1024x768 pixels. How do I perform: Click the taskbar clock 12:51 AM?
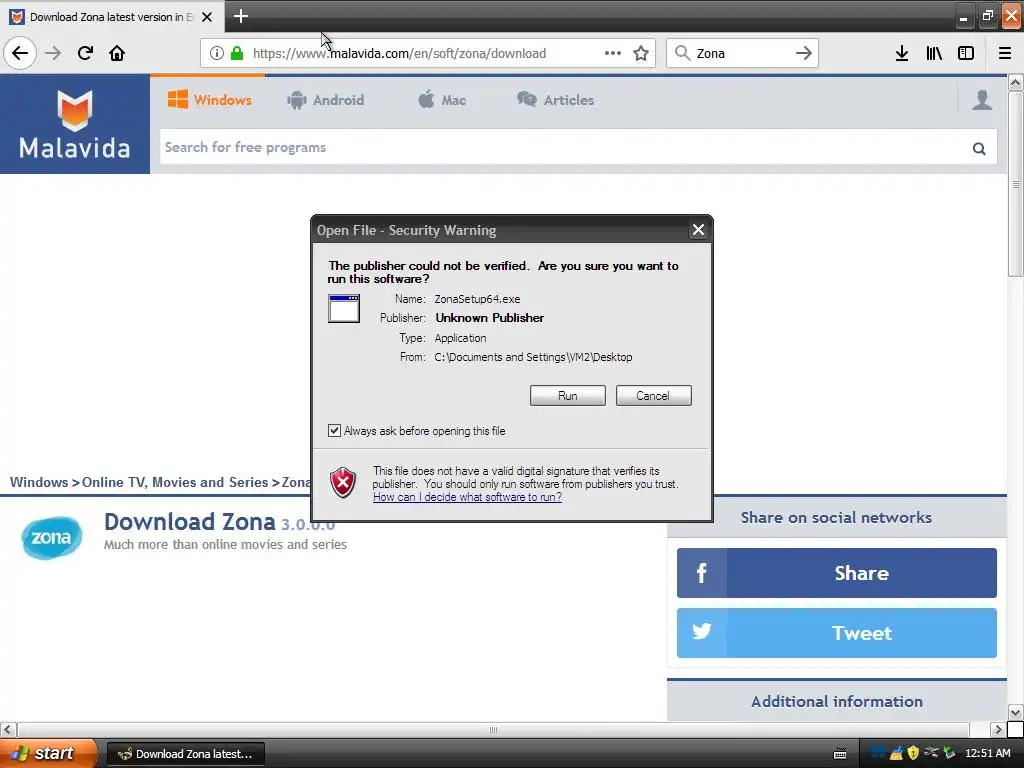tap(987, 753)
